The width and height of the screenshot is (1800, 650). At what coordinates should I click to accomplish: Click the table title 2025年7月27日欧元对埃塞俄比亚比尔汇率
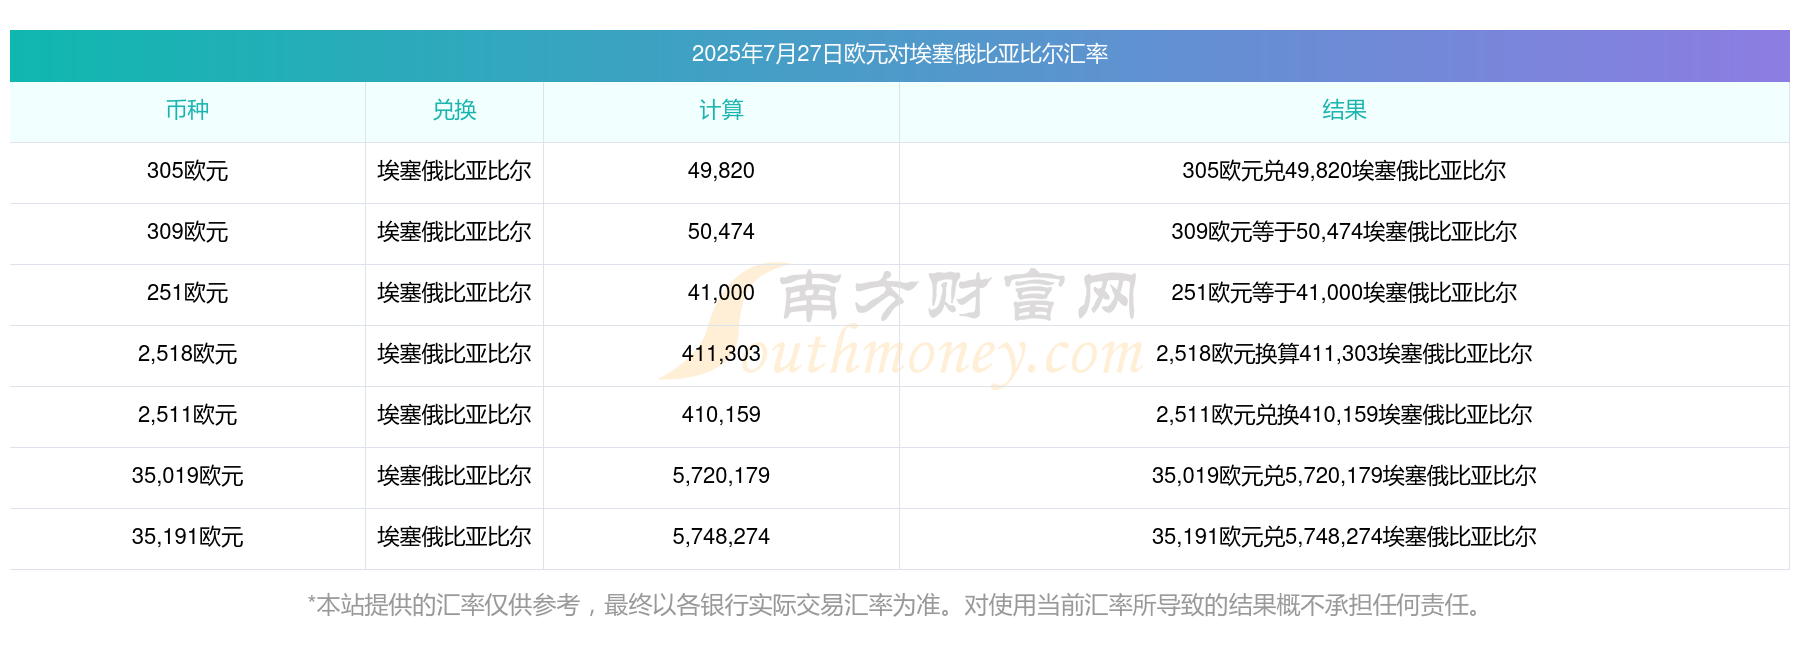[x=899, y=54]
